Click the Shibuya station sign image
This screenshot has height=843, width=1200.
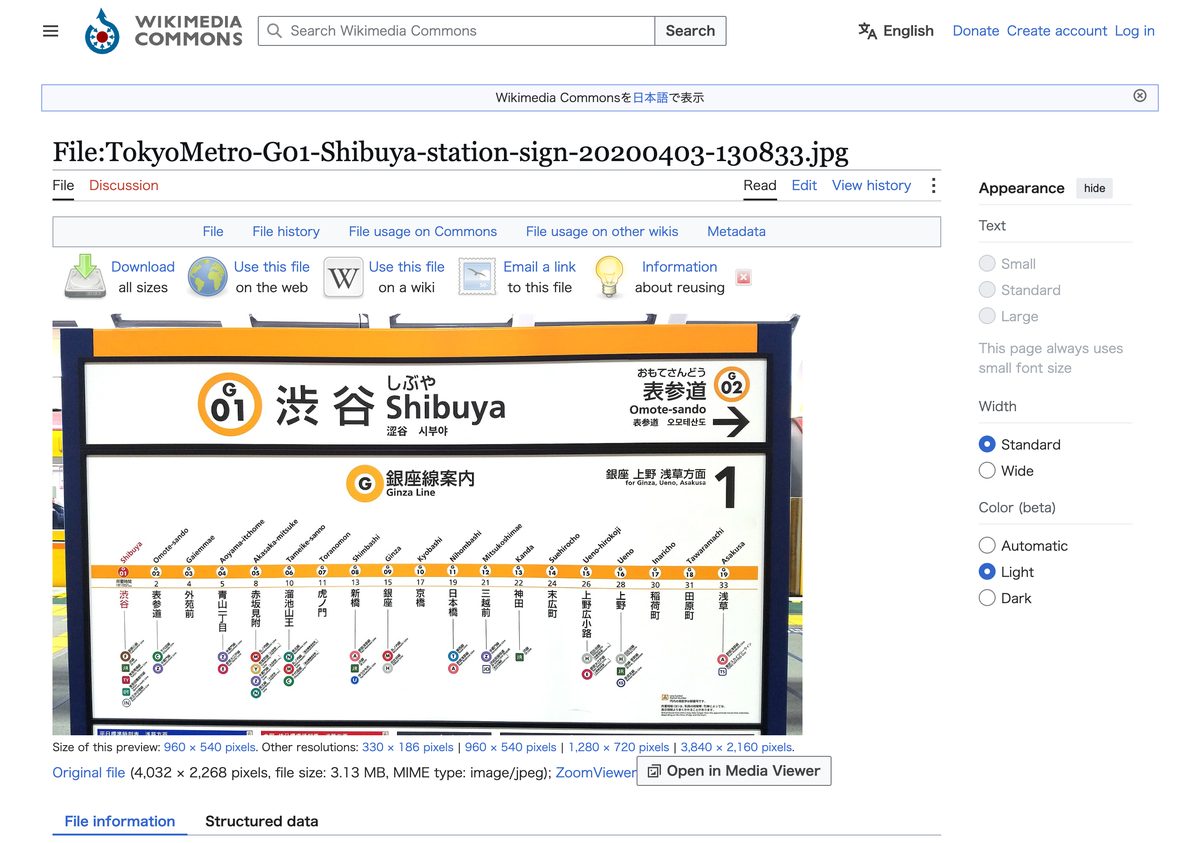[x=427, y=524]
